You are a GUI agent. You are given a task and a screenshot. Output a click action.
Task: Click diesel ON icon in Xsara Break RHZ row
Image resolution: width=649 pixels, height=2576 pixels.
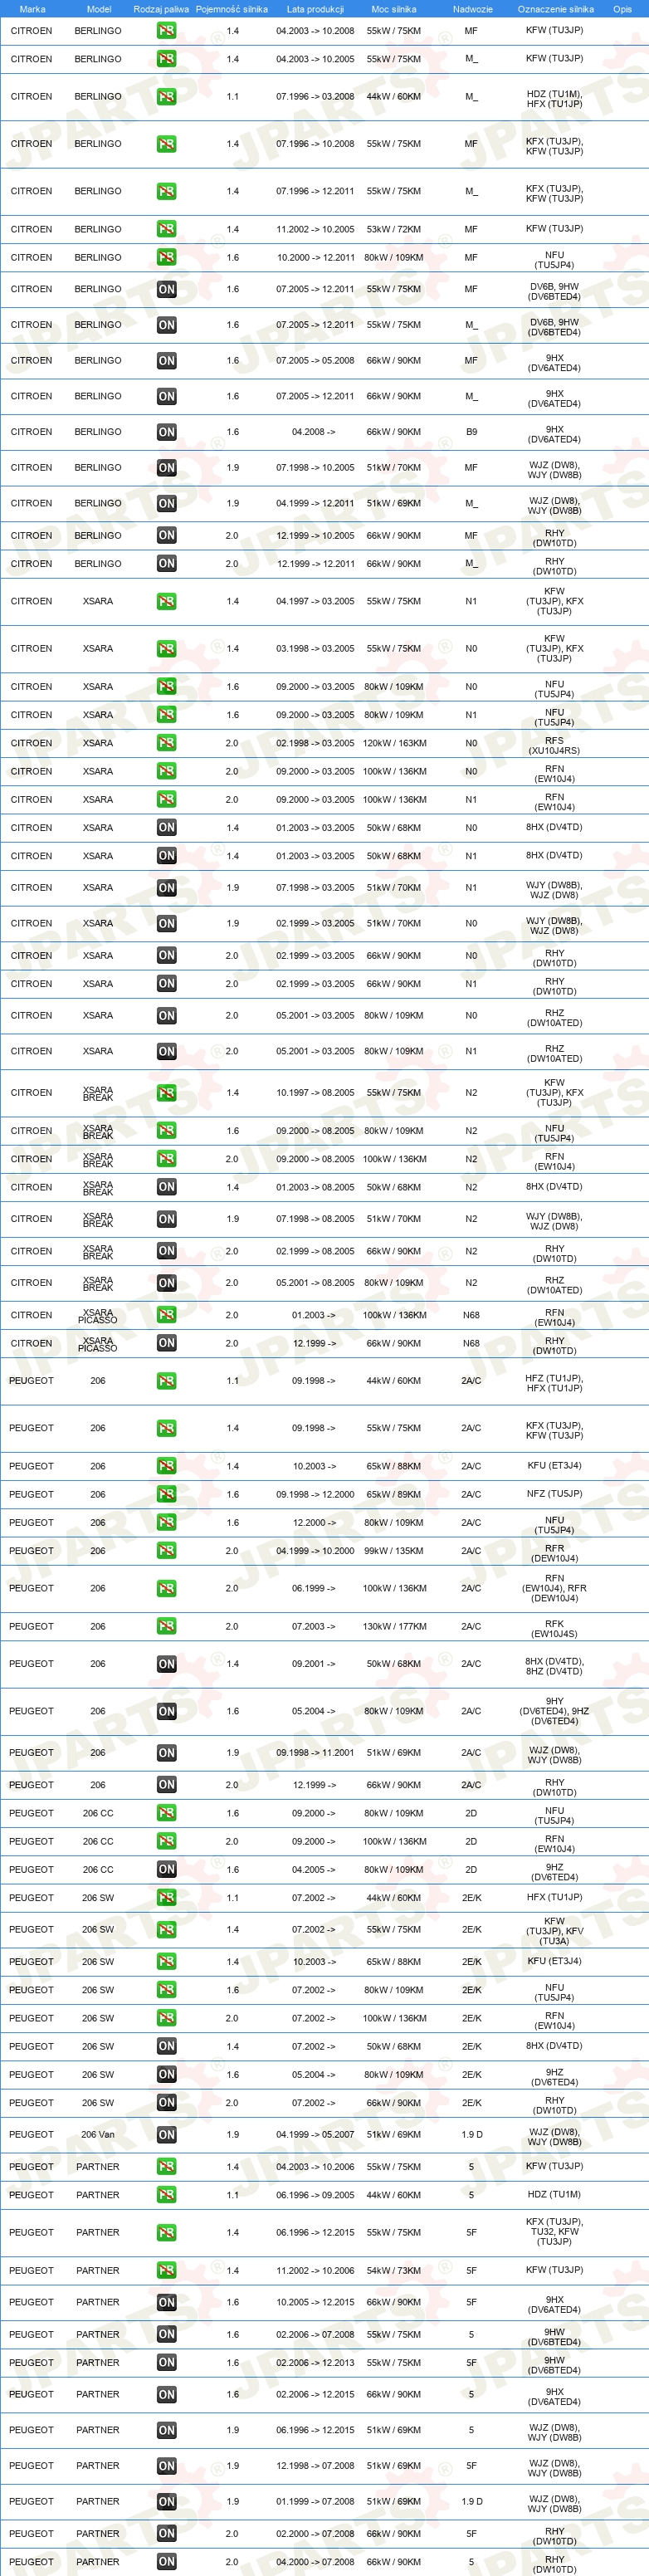(x=166, y=1283)
